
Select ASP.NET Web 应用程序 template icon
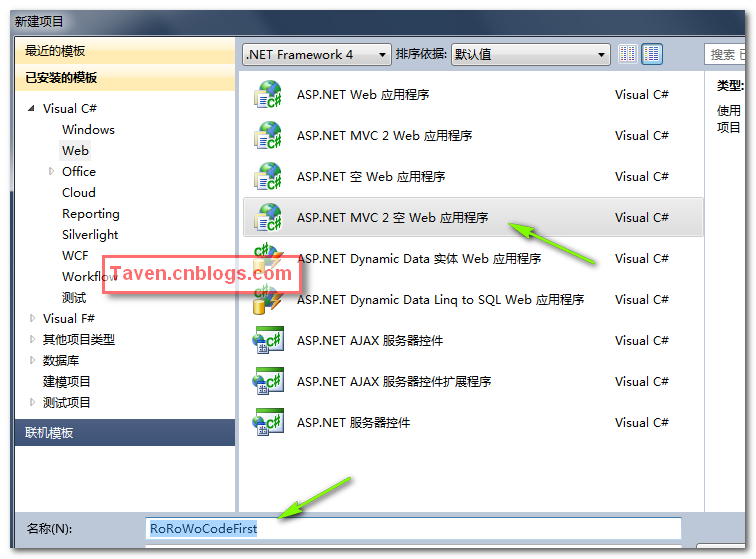(x=268, y=95)
